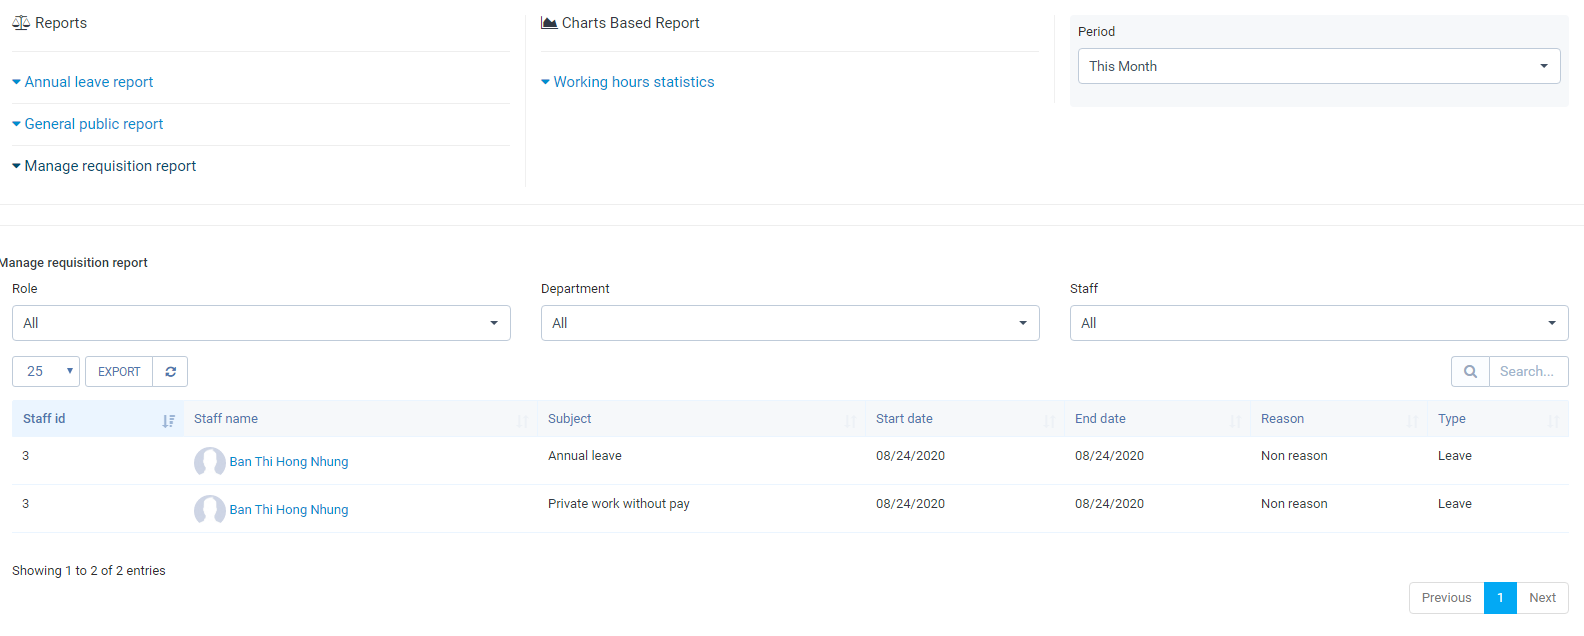Sort by Type column icon
The image size is (1584, 636).
pos(1553,421)
